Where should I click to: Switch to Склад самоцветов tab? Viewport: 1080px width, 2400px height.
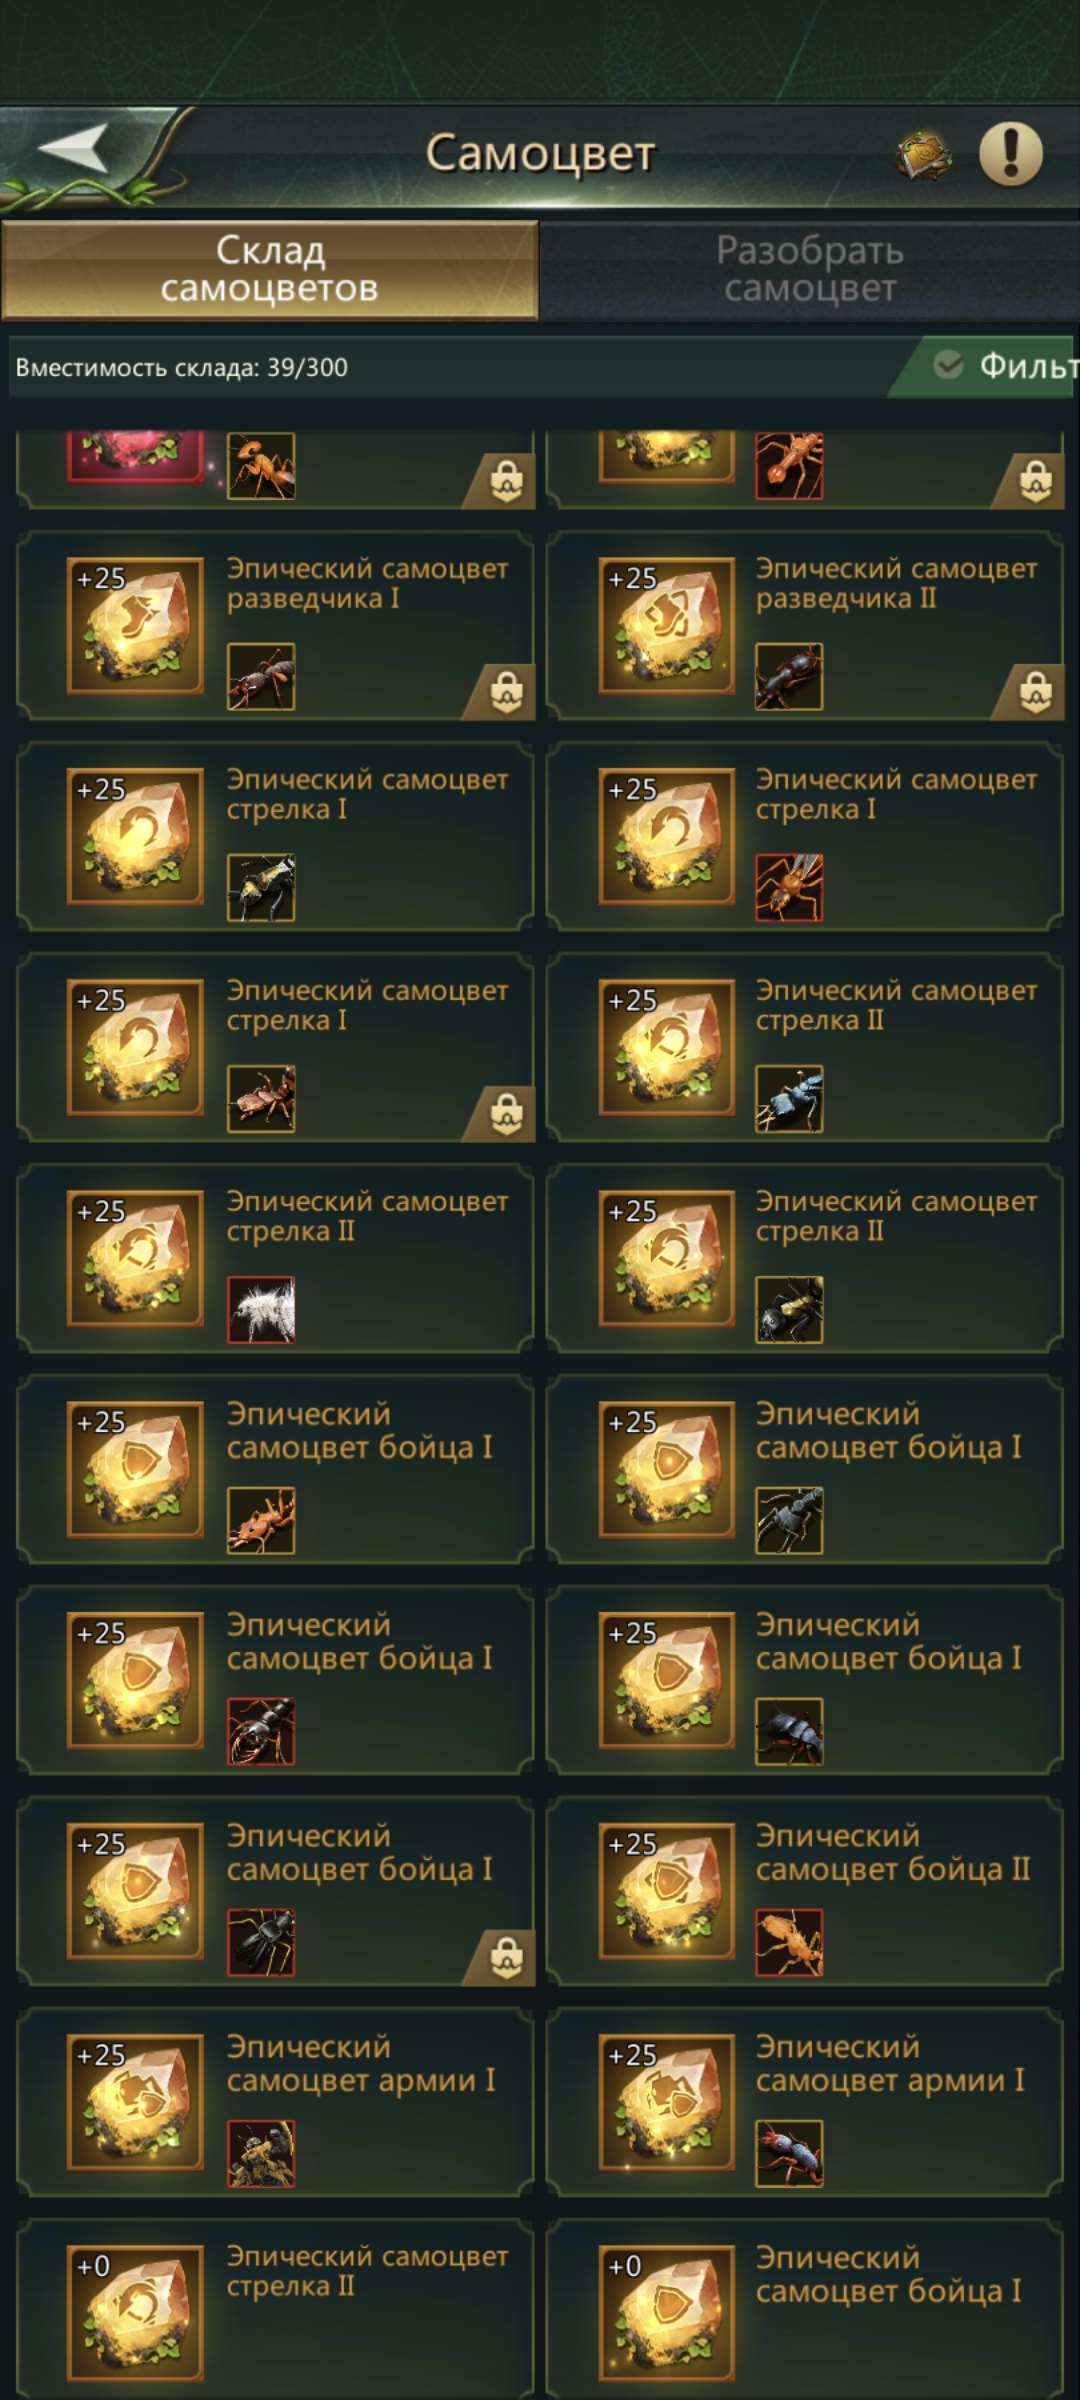(270, 270)
